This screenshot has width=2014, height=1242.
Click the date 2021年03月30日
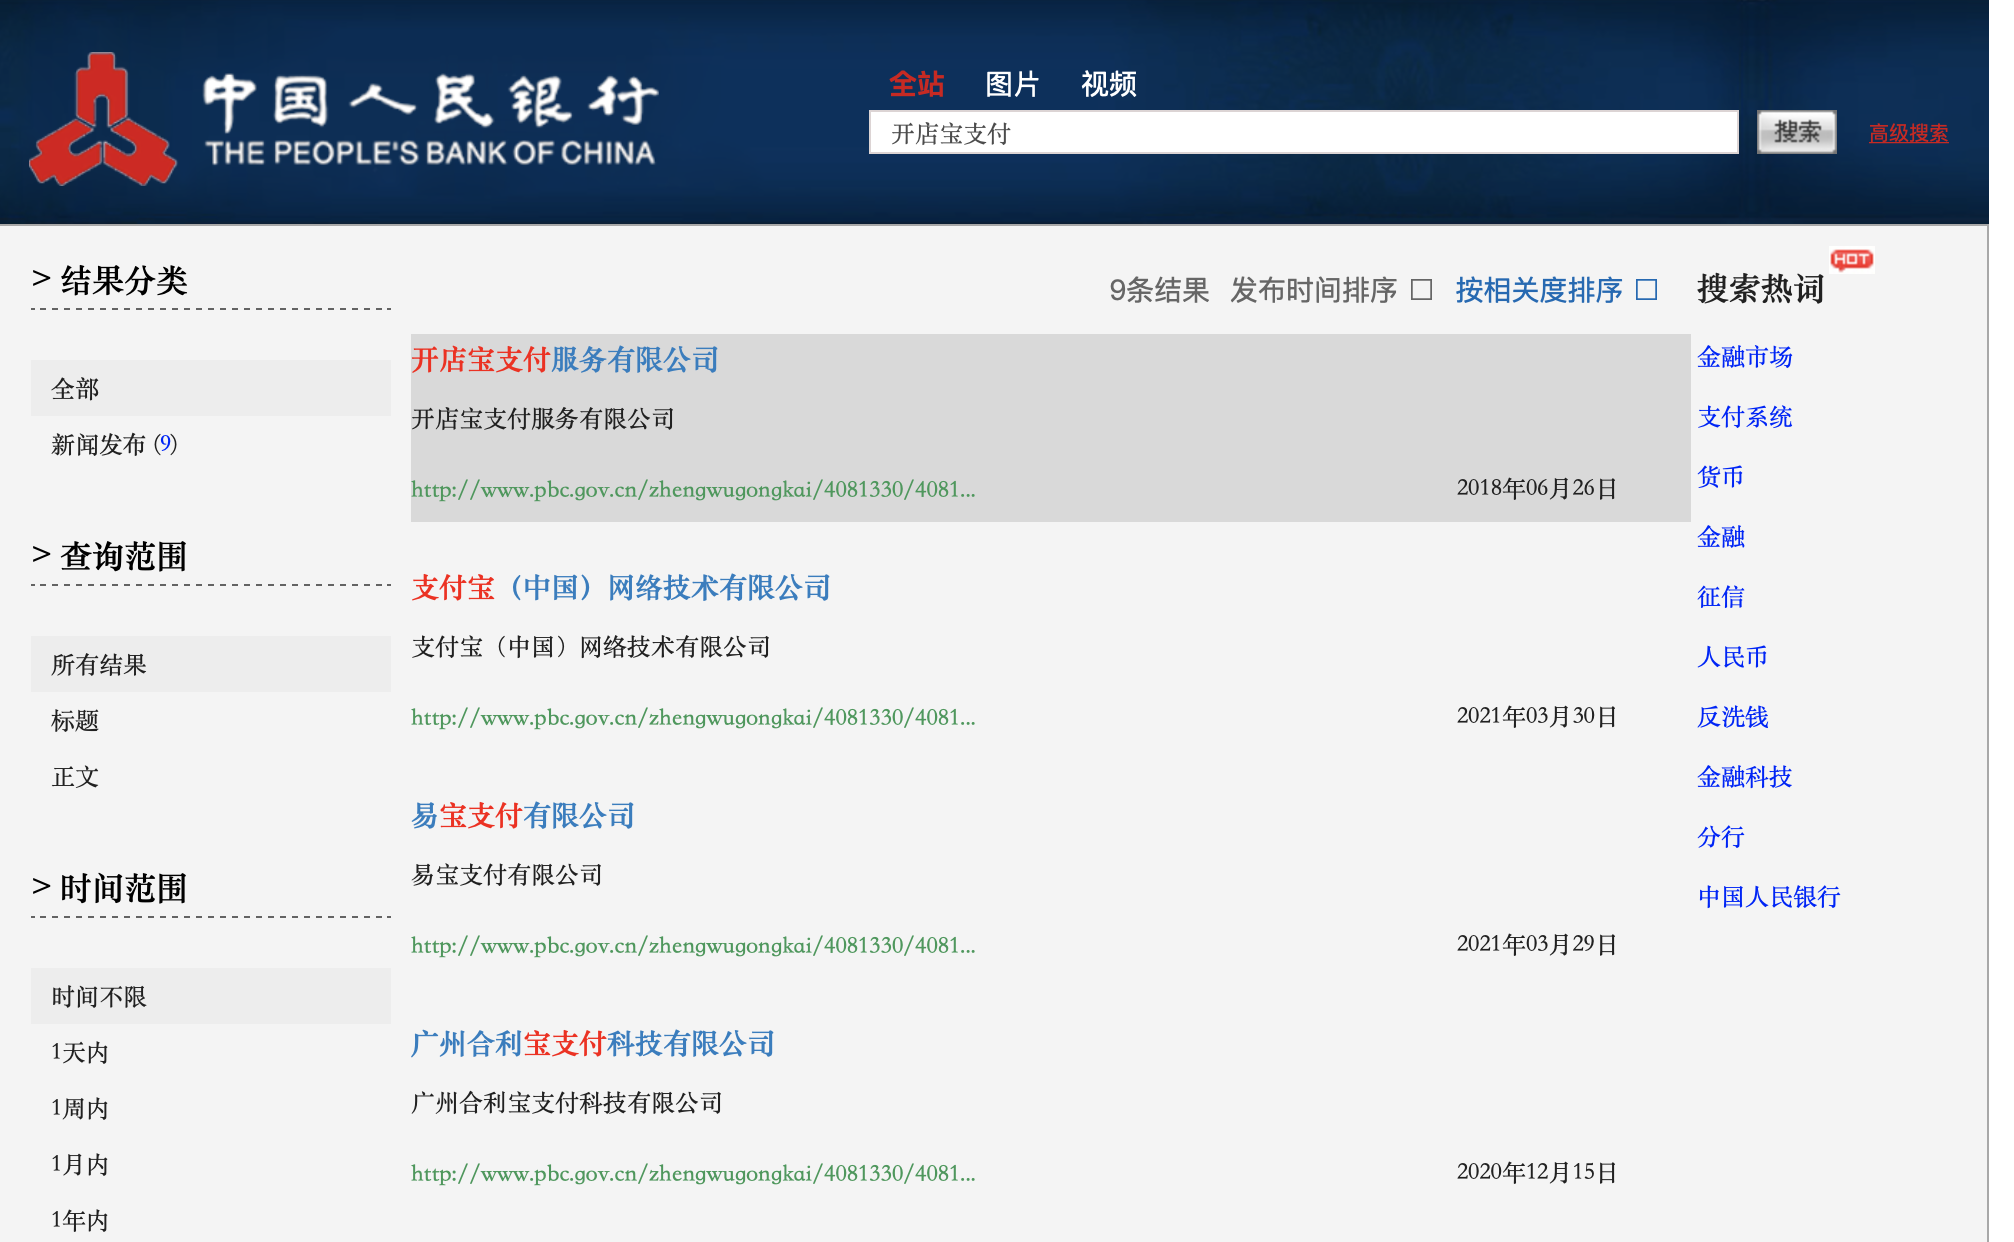tap(1537, 716)
